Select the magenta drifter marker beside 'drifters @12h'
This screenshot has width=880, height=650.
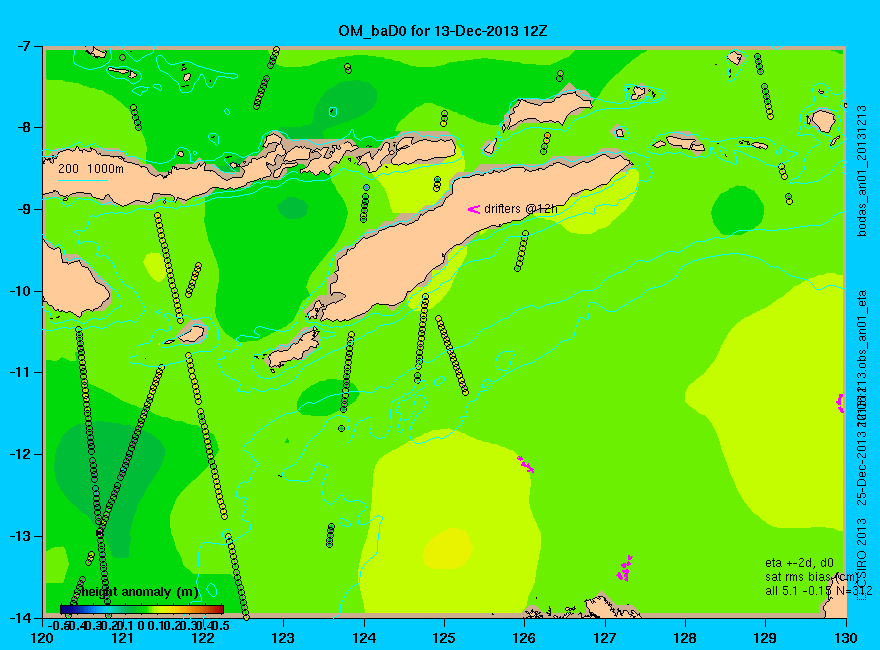pyautogui.click(x=474, y=209)
